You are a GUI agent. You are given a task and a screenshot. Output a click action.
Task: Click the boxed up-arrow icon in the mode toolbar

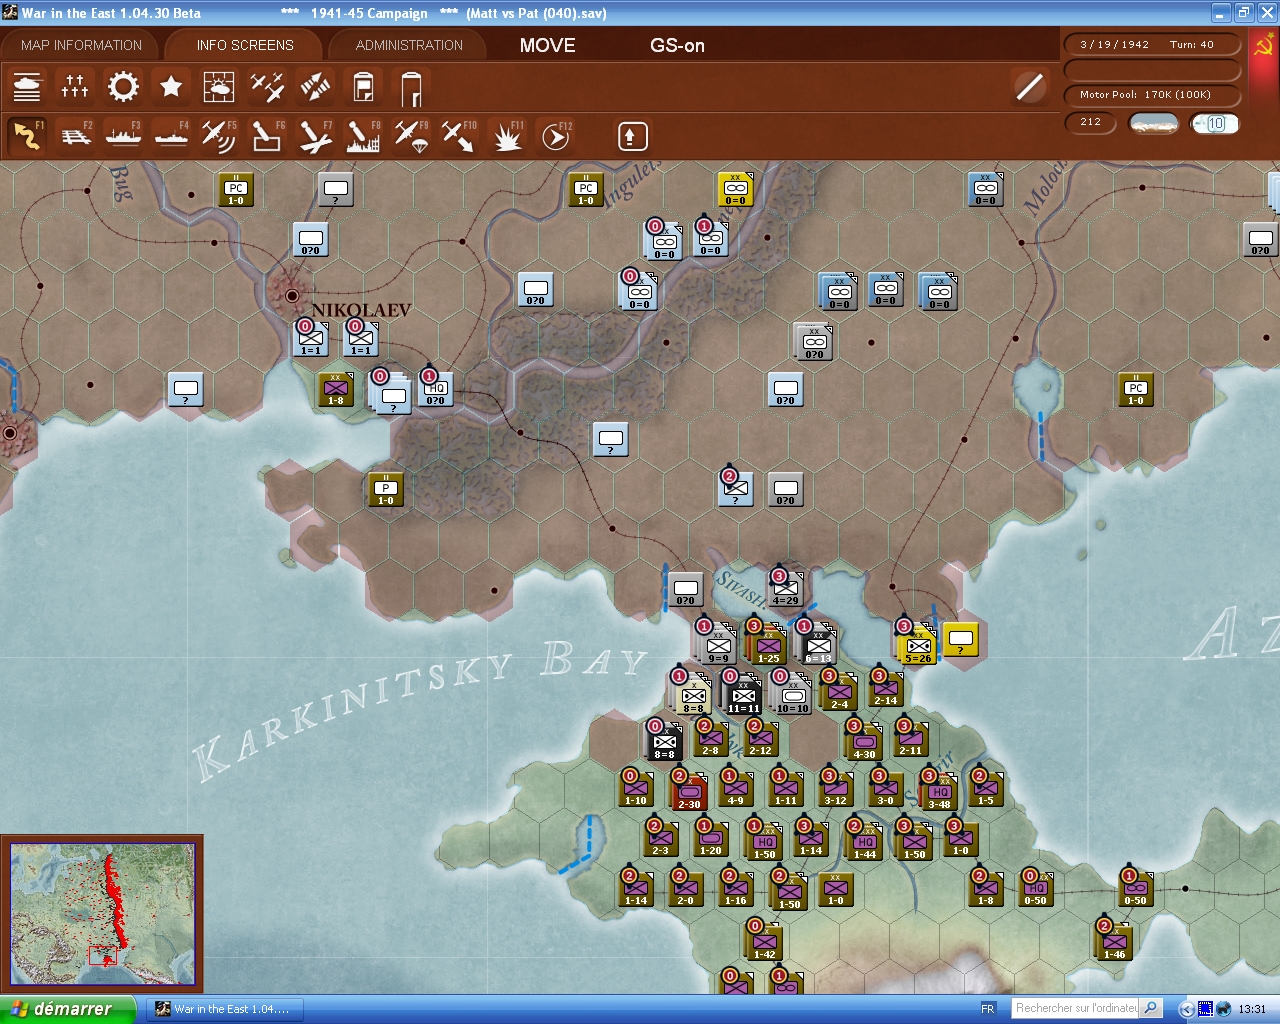pos(632,136)
